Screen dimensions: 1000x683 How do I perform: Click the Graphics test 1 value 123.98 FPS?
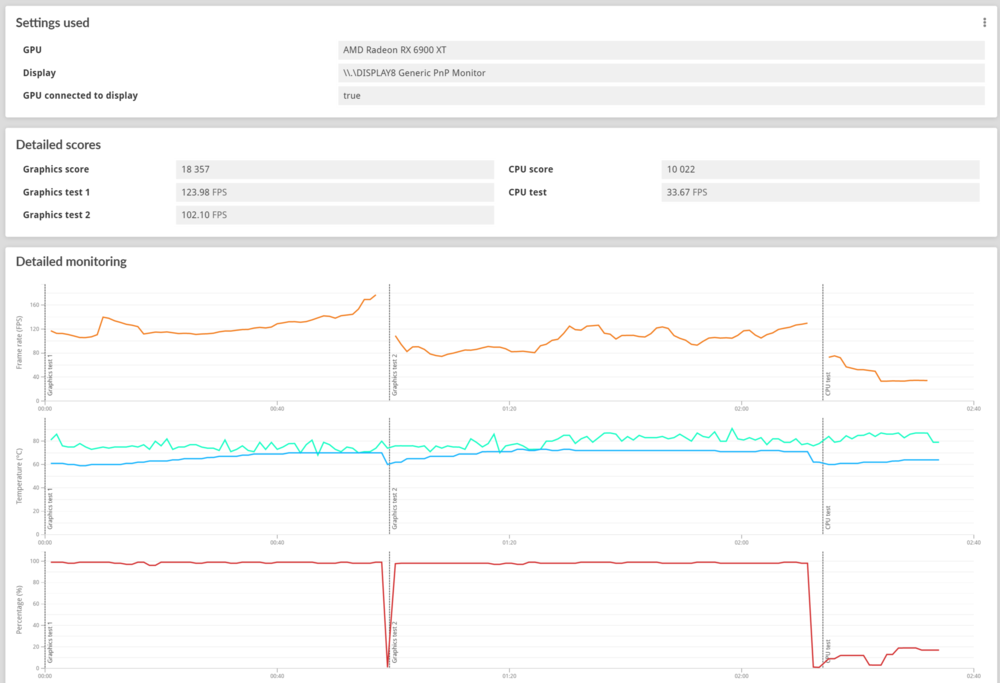coord(334,192)
